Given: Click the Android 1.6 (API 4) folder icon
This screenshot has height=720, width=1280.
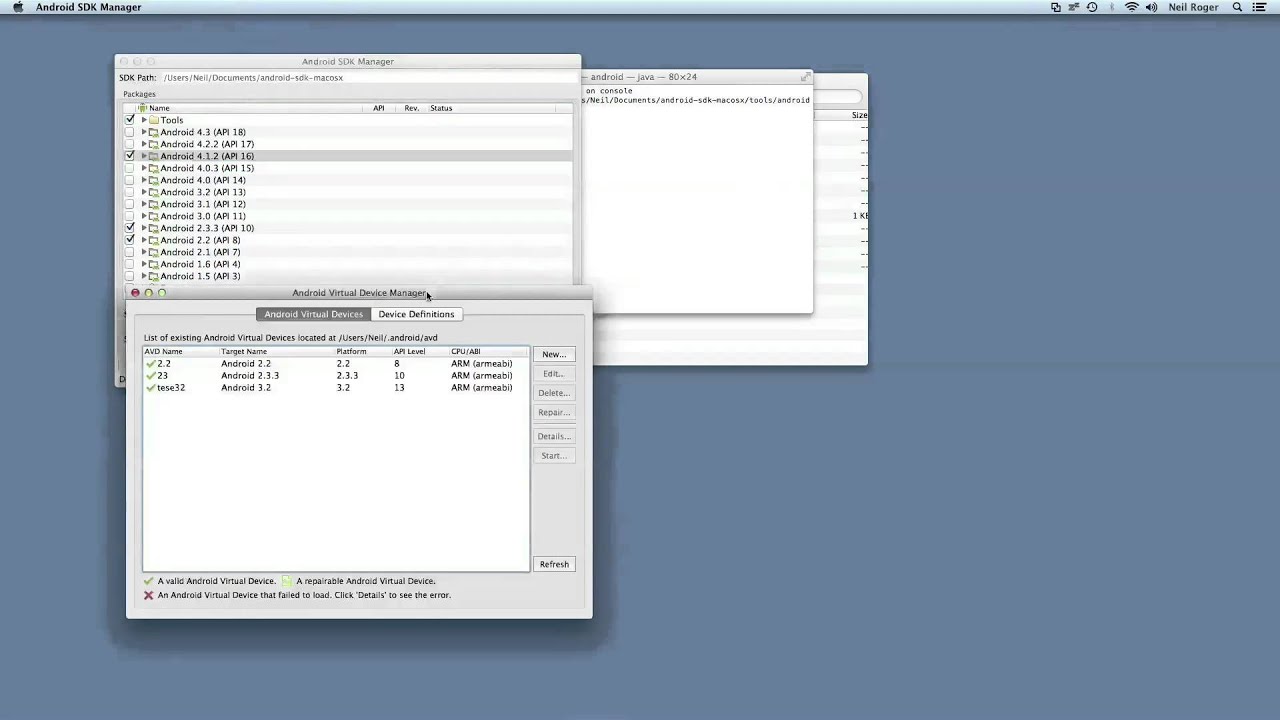Looking at the screenshot, I should 154,264.
